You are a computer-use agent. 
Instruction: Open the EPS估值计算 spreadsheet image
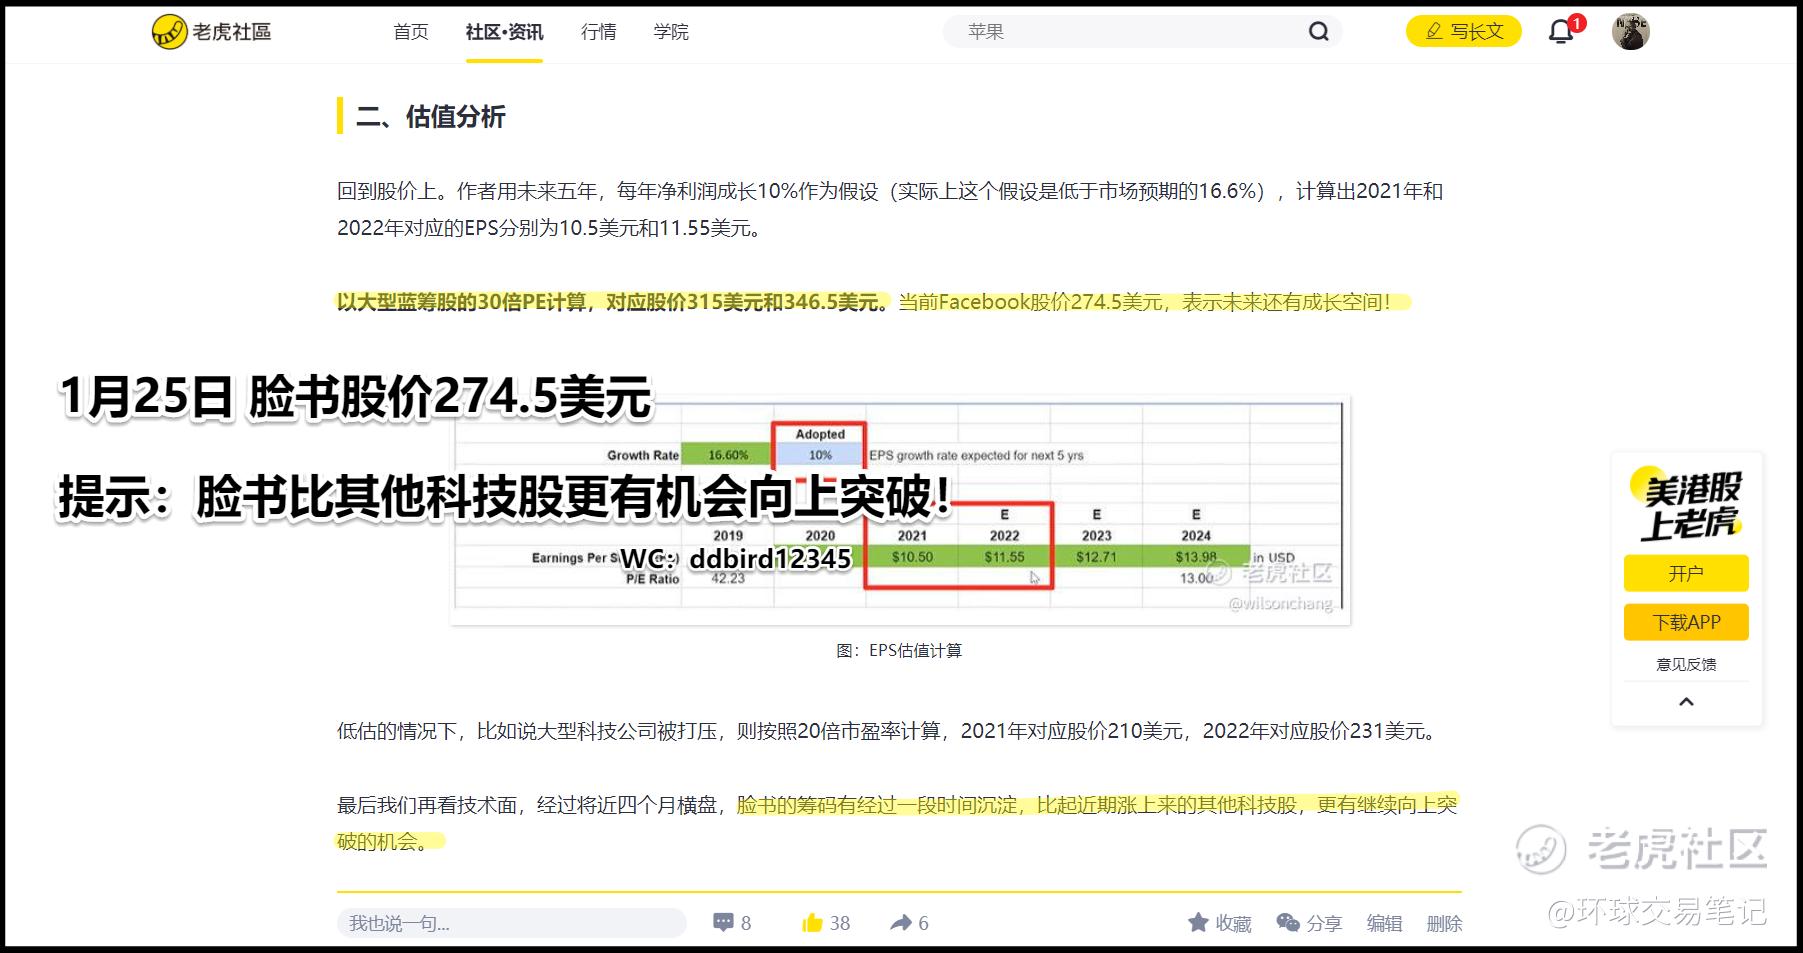[900, 511]
